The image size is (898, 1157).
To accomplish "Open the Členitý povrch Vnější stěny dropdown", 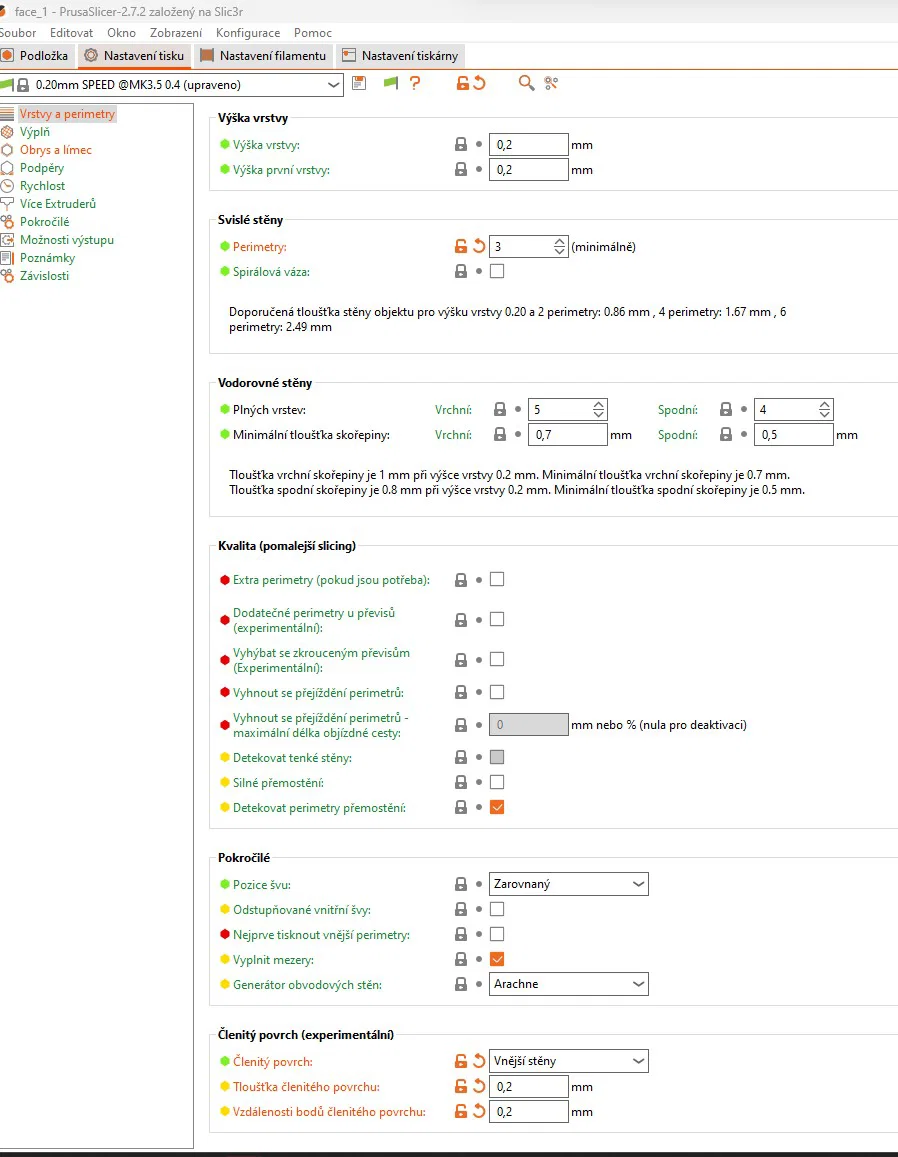I will pos(569,1061).
